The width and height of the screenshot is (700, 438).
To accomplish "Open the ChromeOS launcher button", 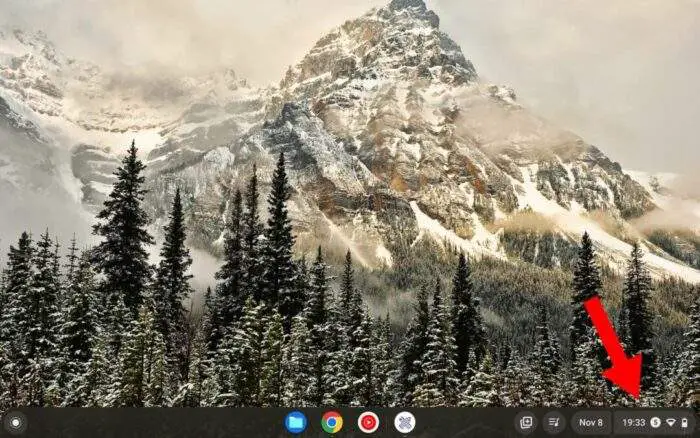I will 16,422.
